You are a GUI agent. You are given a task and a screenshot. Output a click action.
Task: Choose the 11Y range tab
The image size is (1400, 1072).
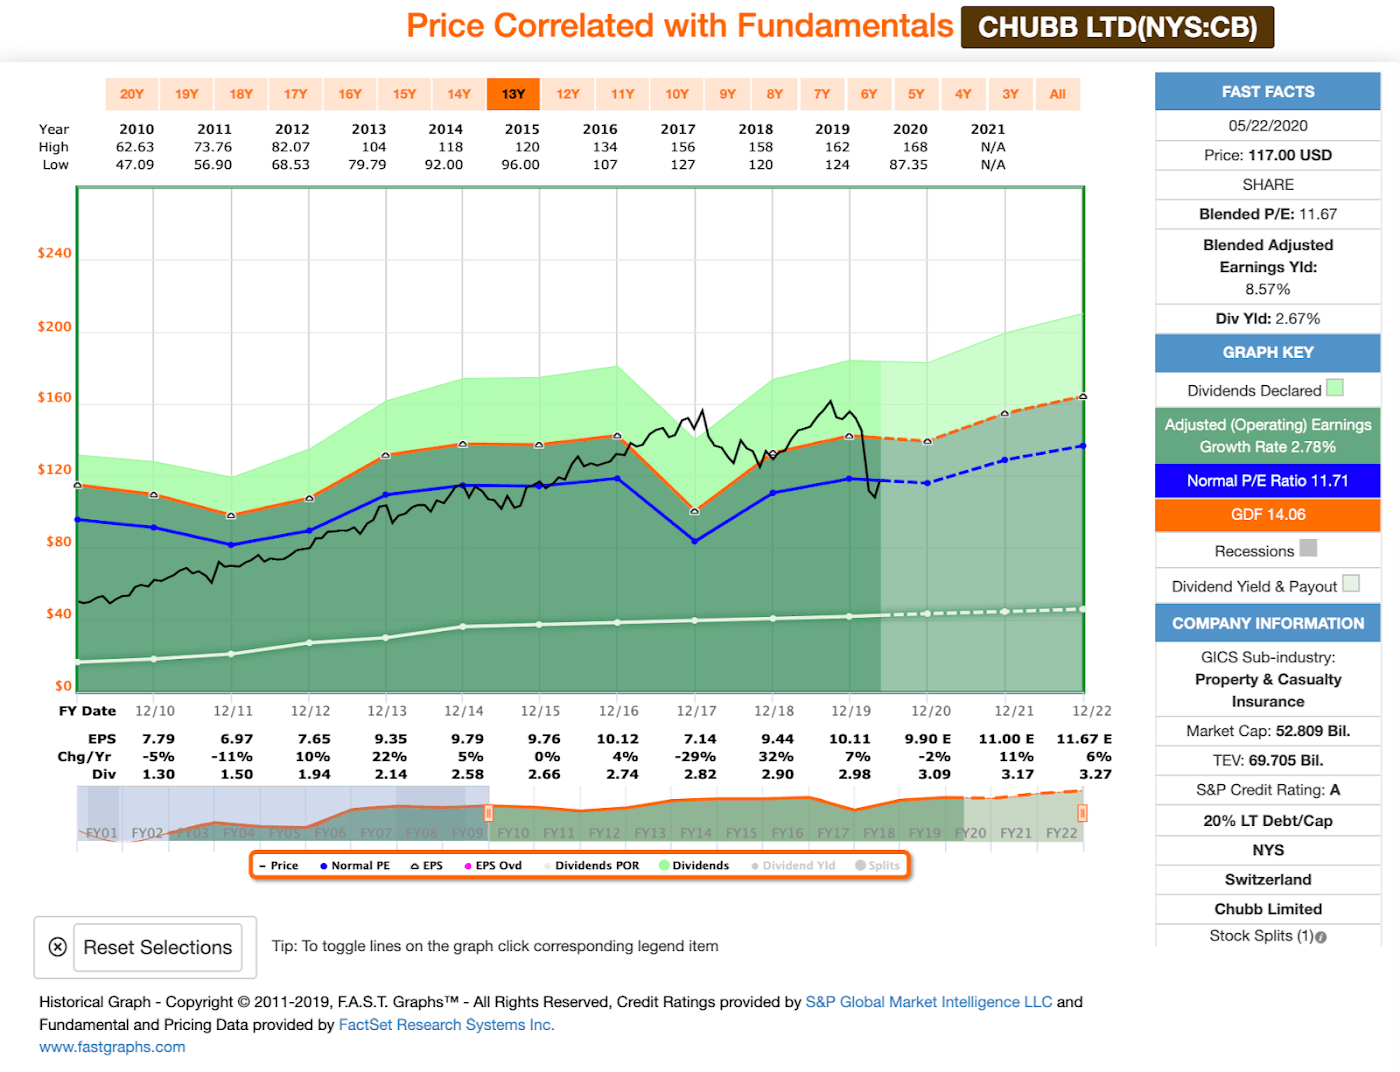tap(622, 94)
